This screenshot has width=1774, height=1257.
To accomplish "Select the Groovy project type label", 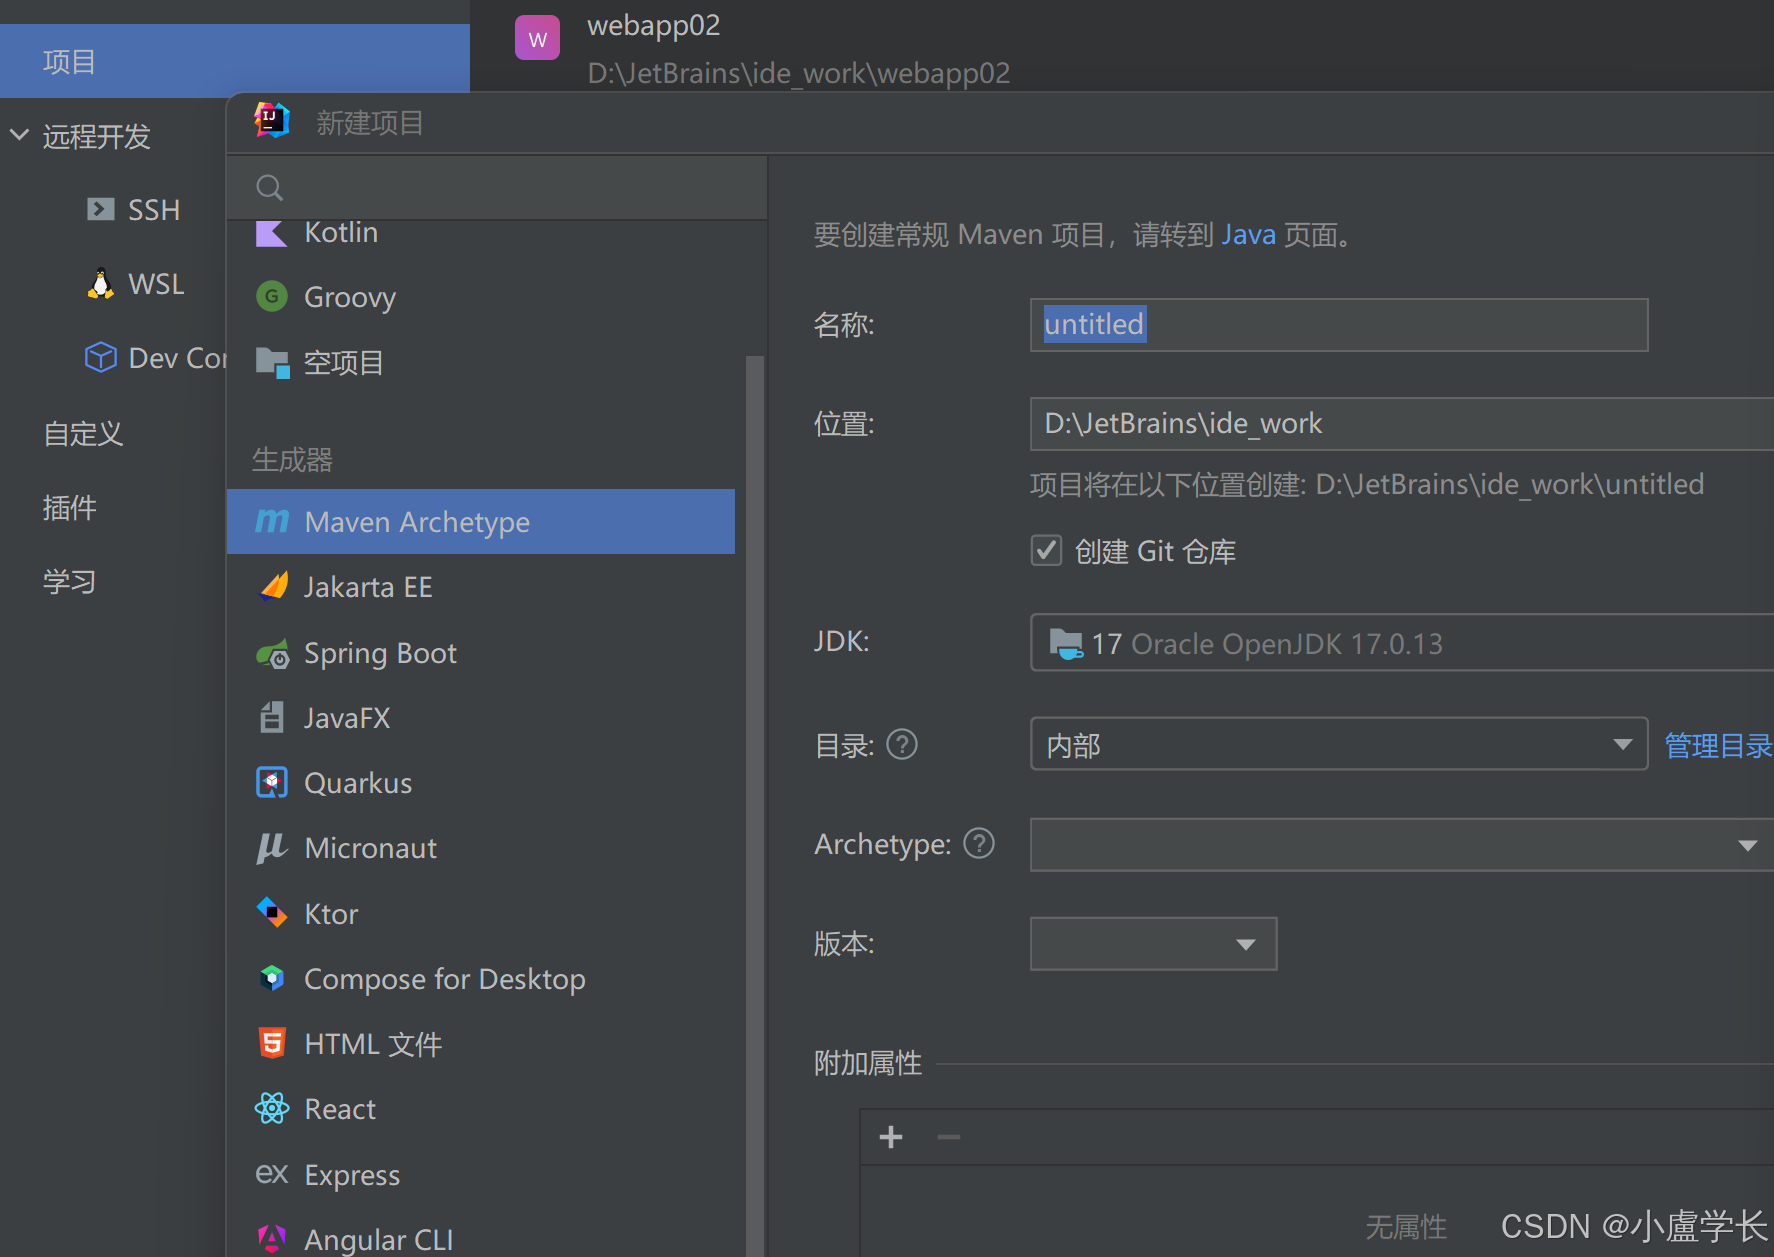I will pyautogui.click(x=350, y=297).
